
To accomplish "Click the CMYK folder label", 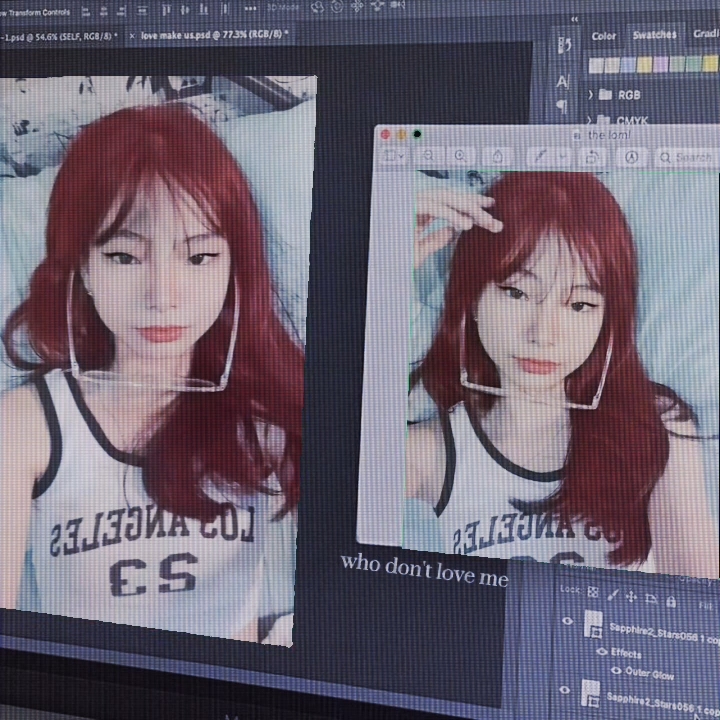I will point(632,121).
